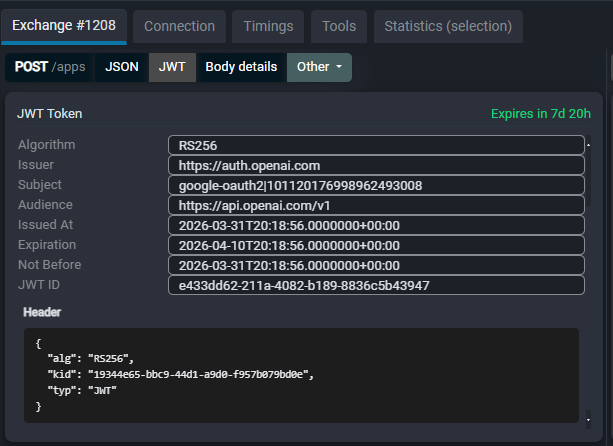Open the Connection tab
The height and width of the screenshot is (446, 613).
click(x=179, y=26)
